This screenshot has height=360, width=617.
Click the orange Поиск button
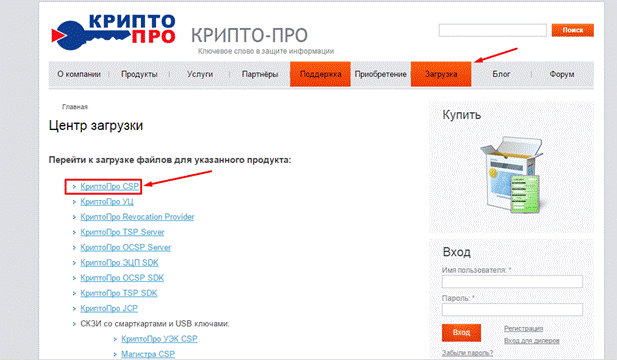573,30
